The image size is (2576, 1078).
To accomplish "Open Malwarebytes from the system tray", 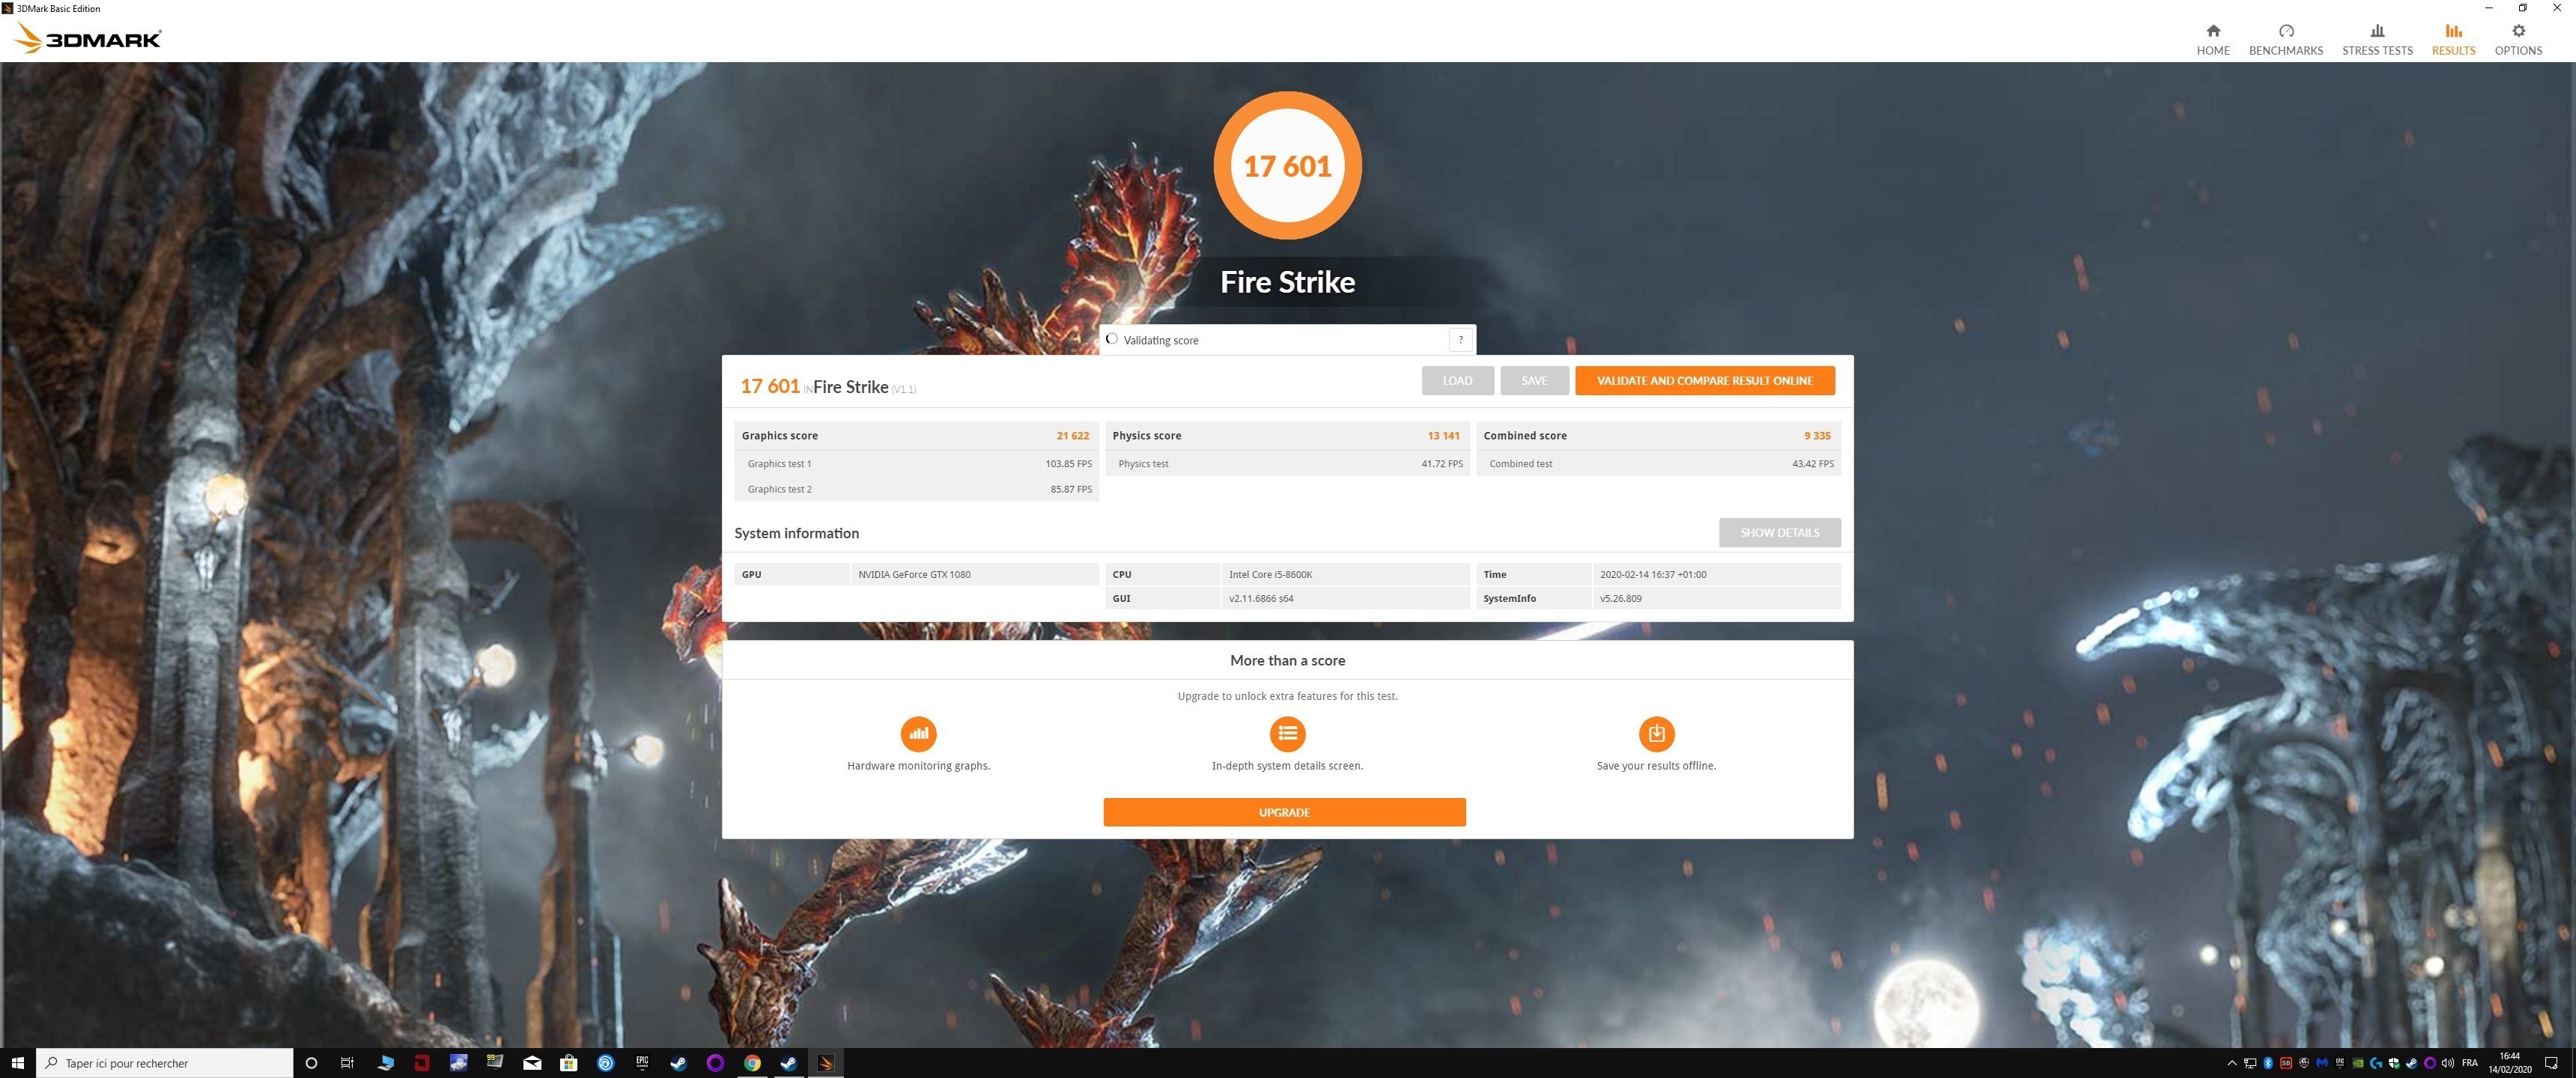I will 2322,1063.
